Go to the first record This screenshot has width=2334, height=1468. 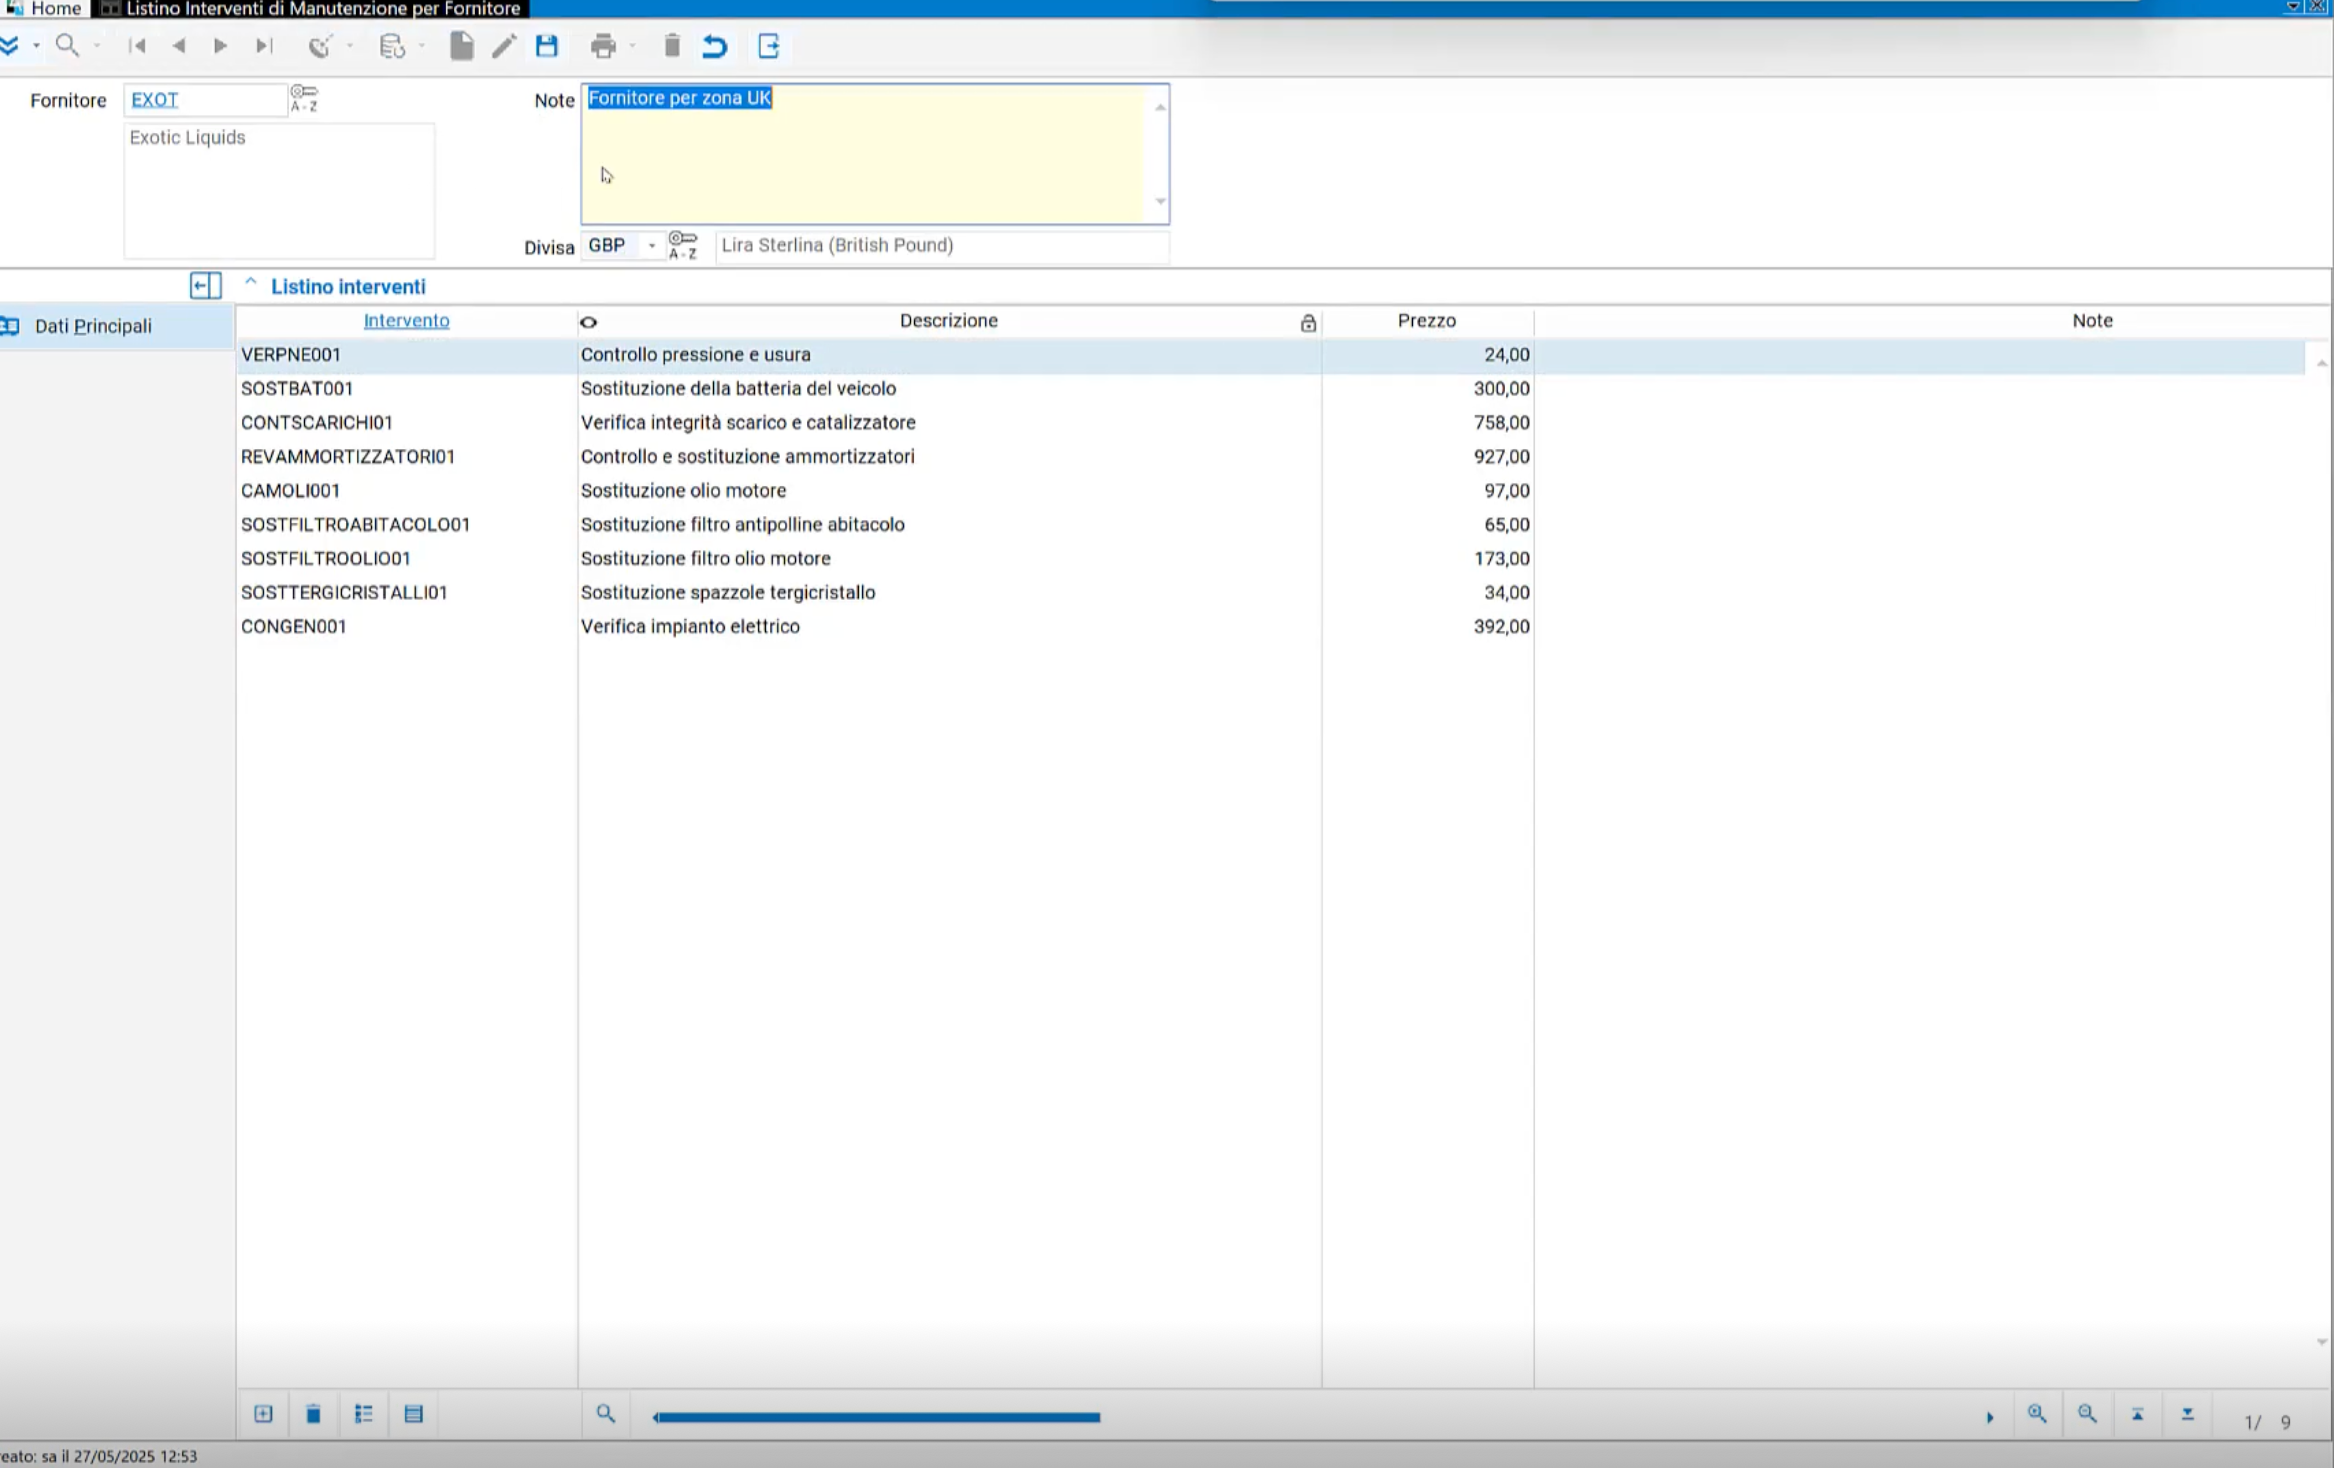[137, 45]
